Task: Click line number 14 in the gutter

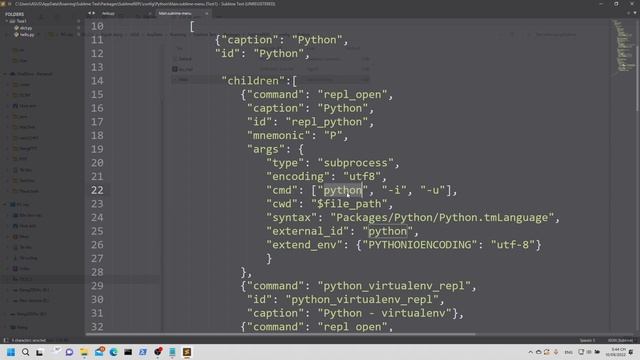Action: click(x=97, y=81)
